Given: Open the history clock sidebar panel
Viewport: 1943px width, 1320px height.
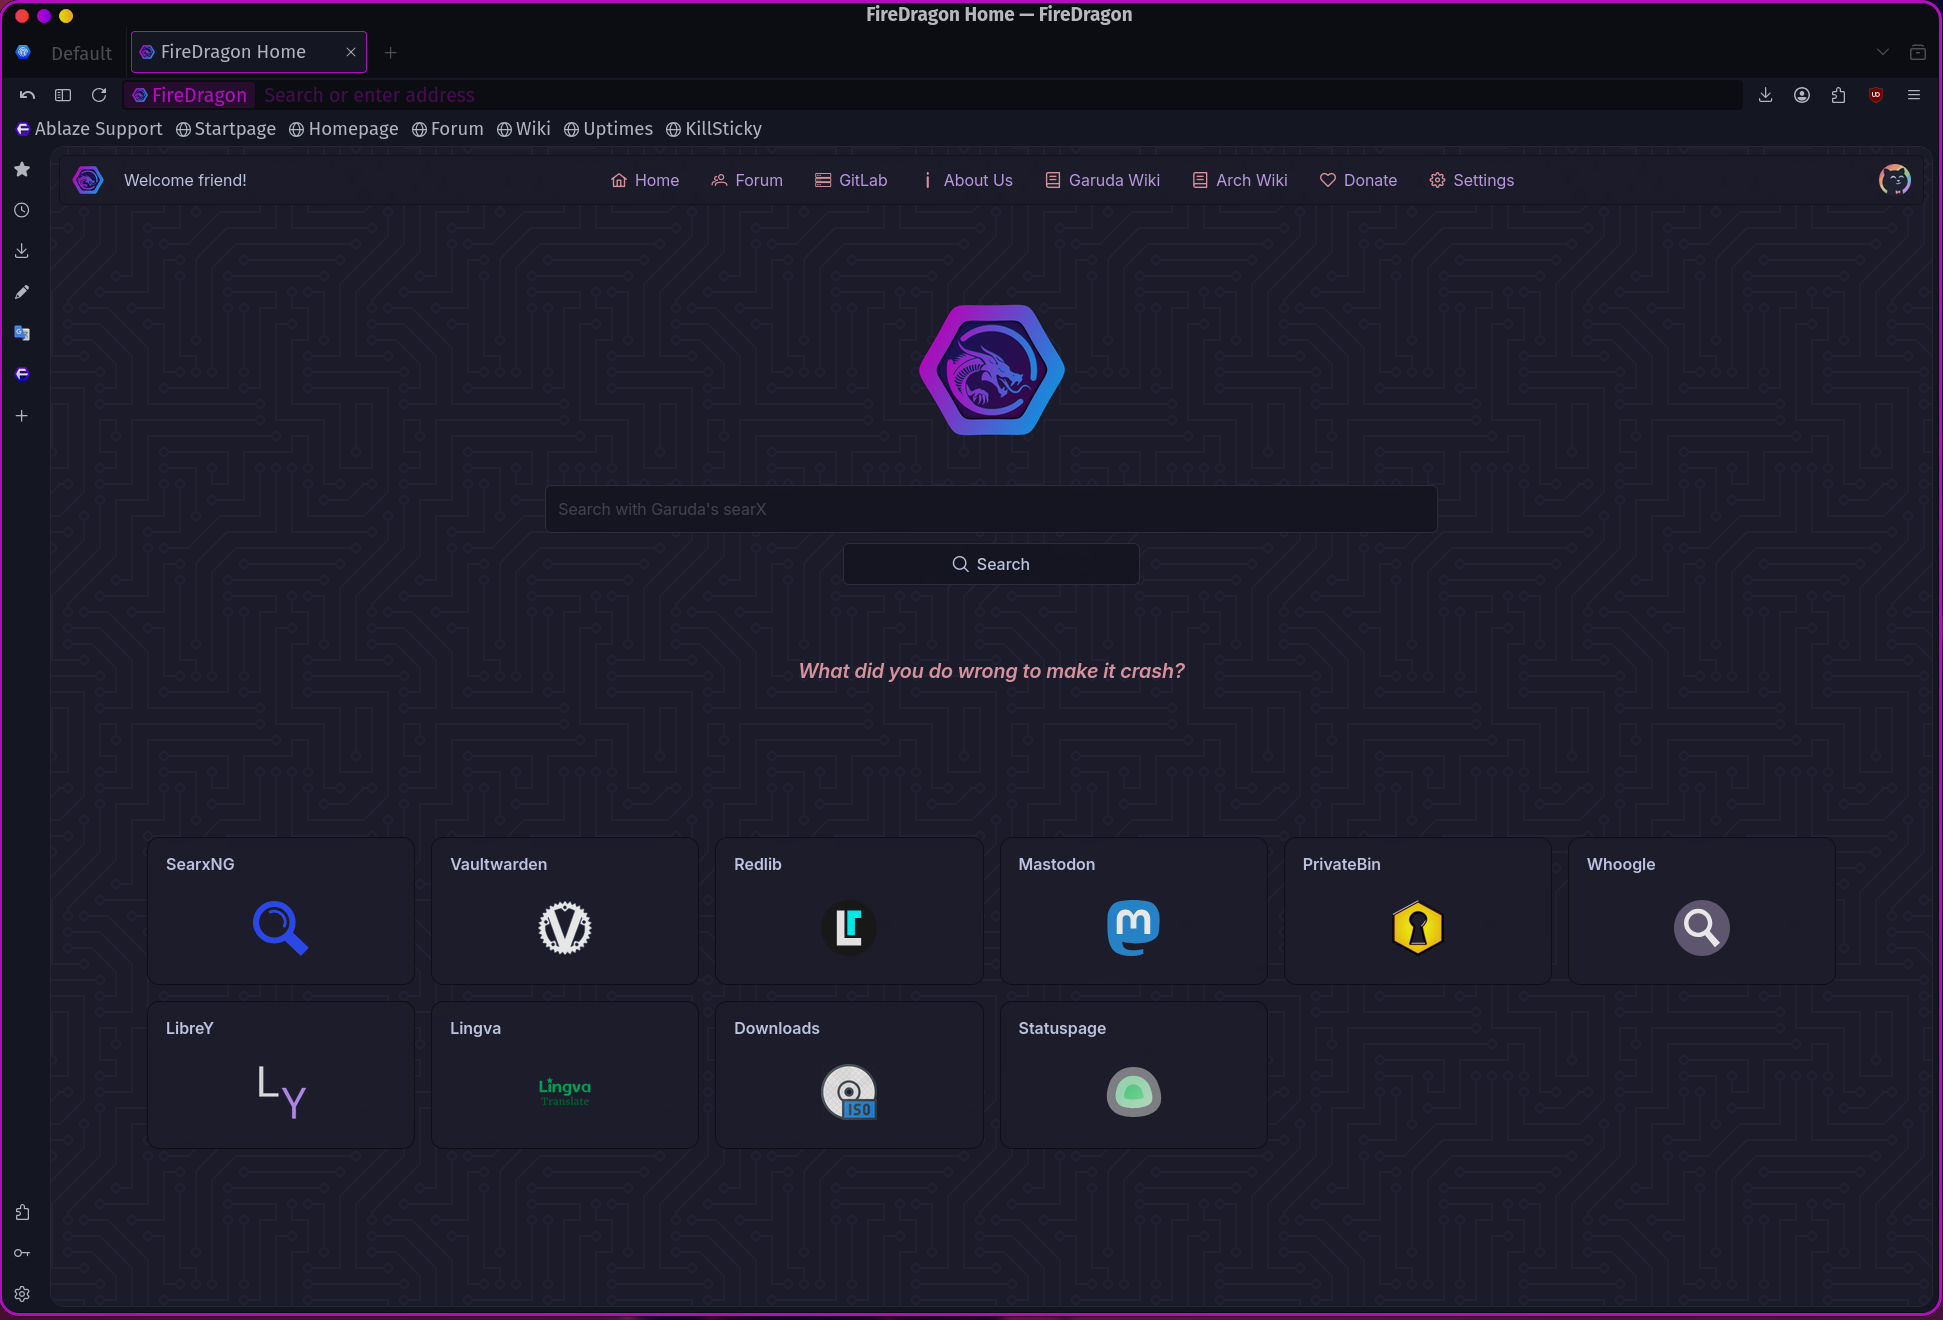Looking at the screenshot, I should (22, 210).
